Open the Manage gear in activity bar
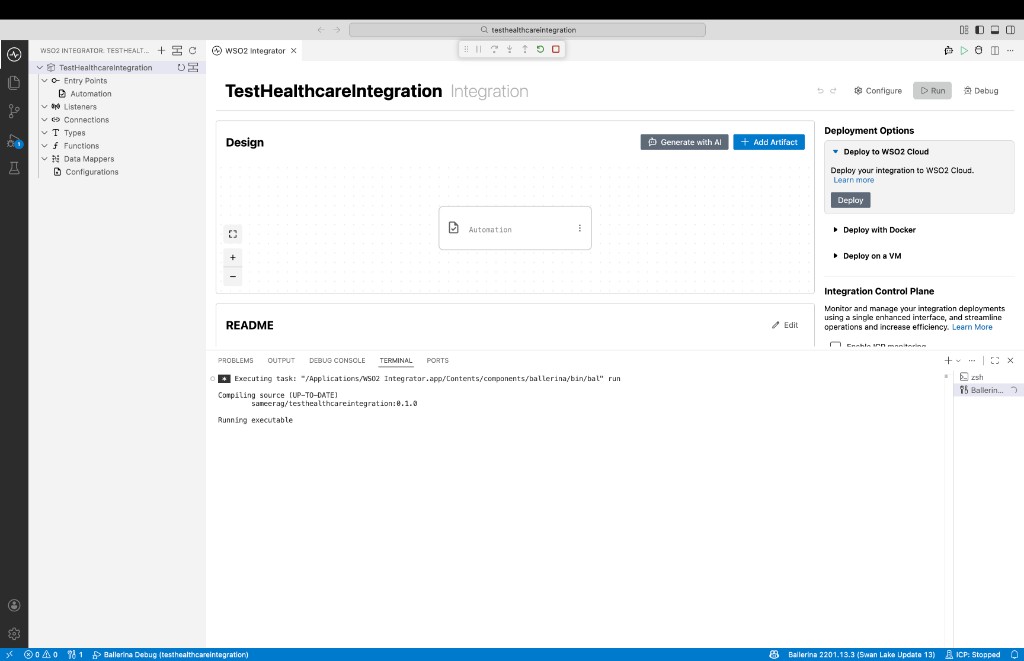Viewport: 1024px width, 661px height. (x=14, y=634)
